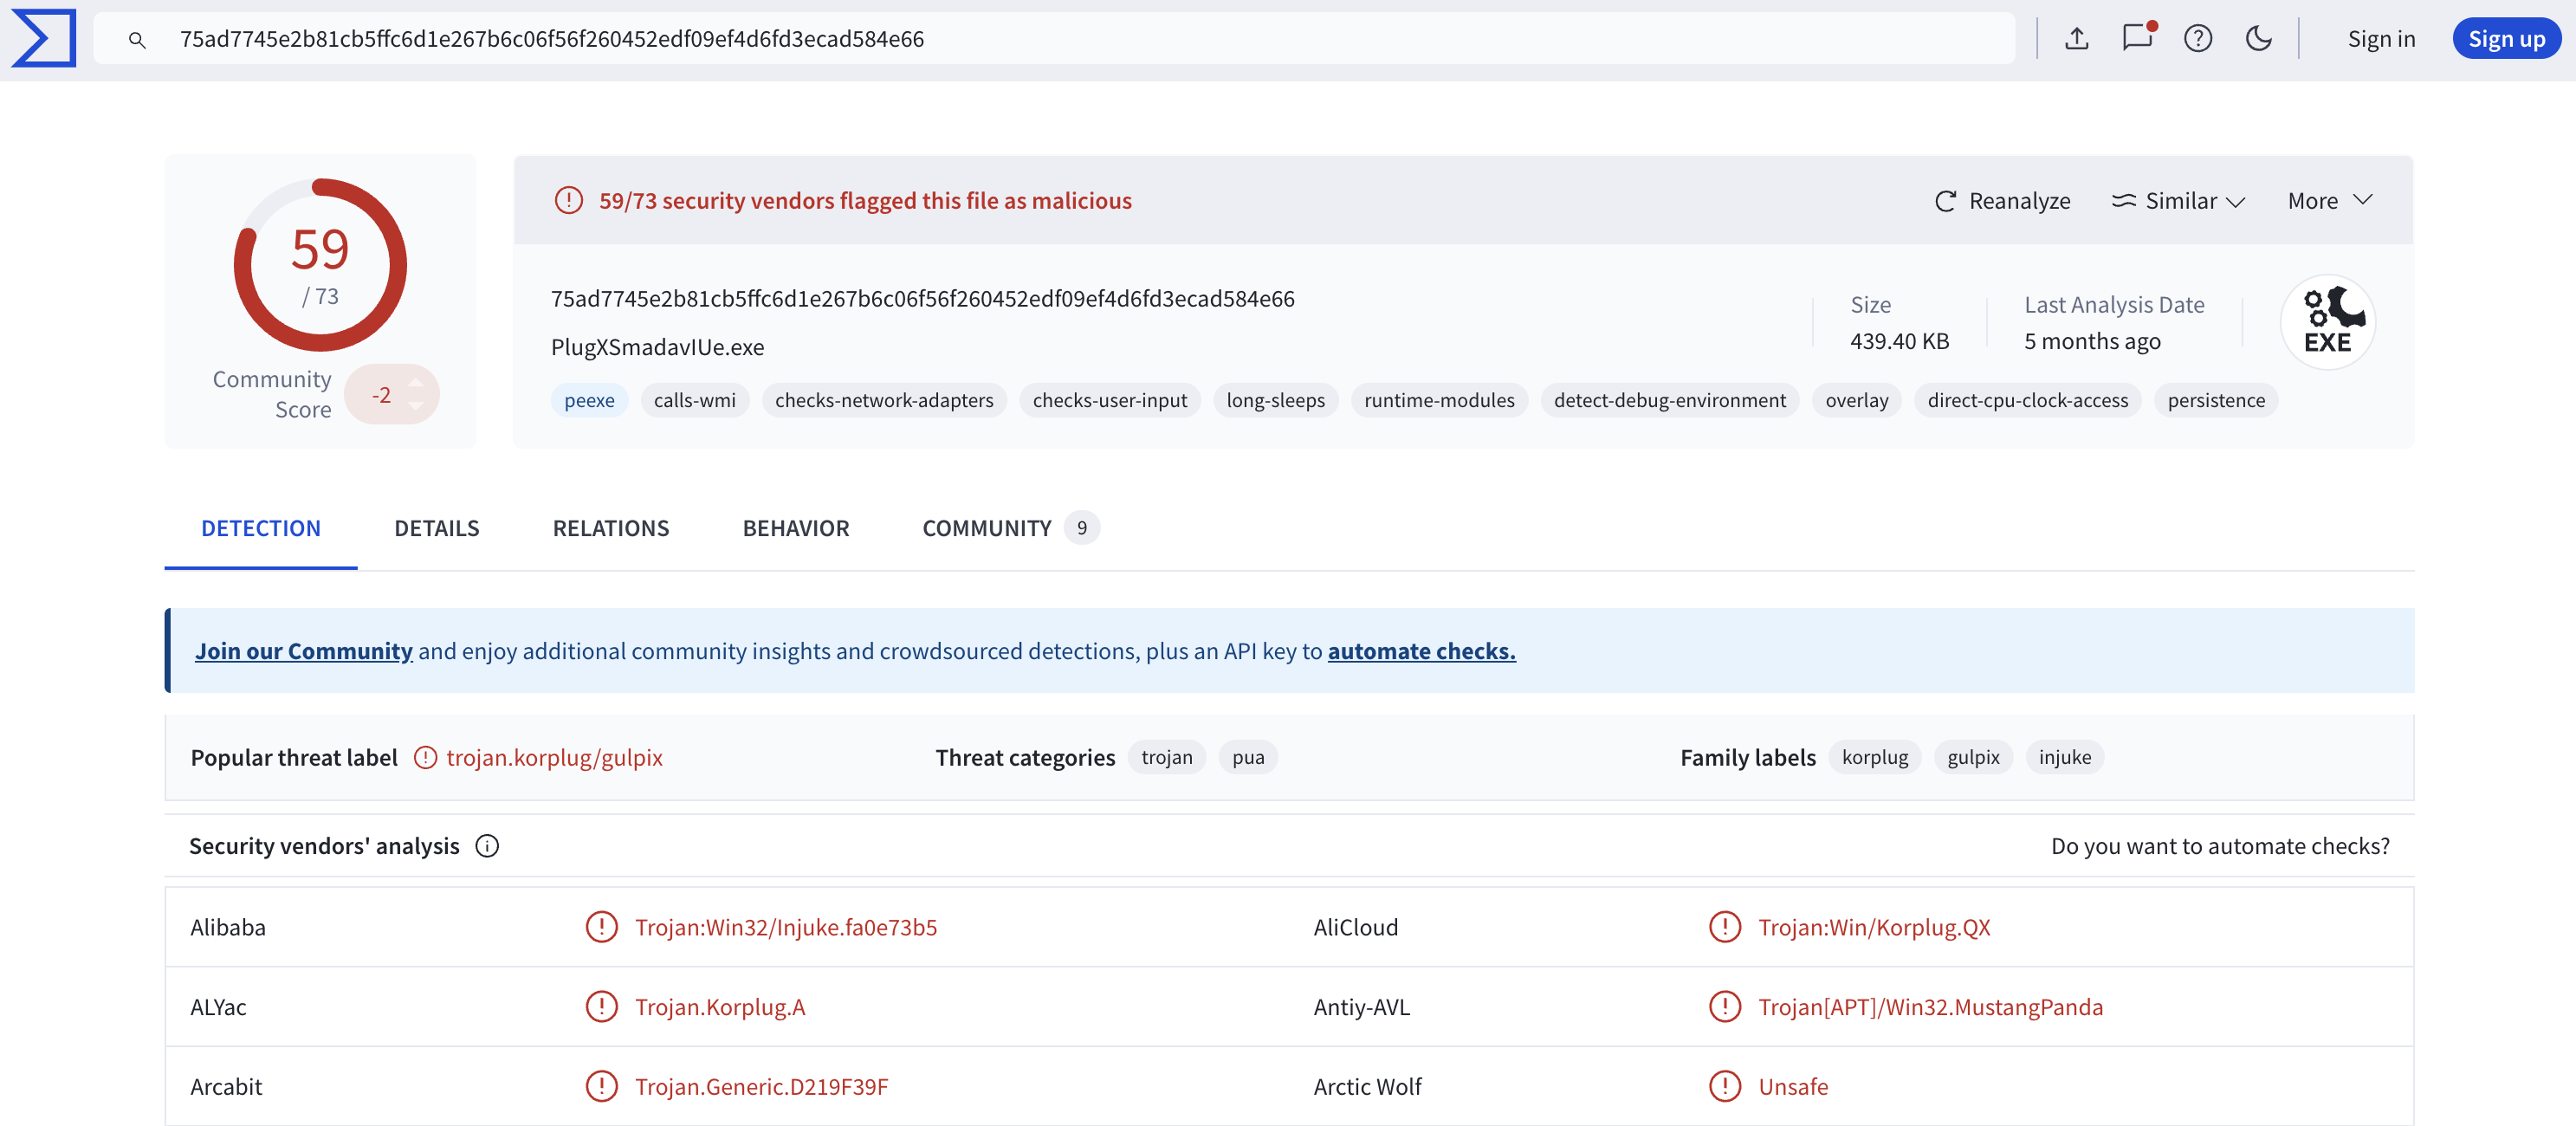
Task: Click info icon beside Security vendors' analysis
Action: pos(487,846)
